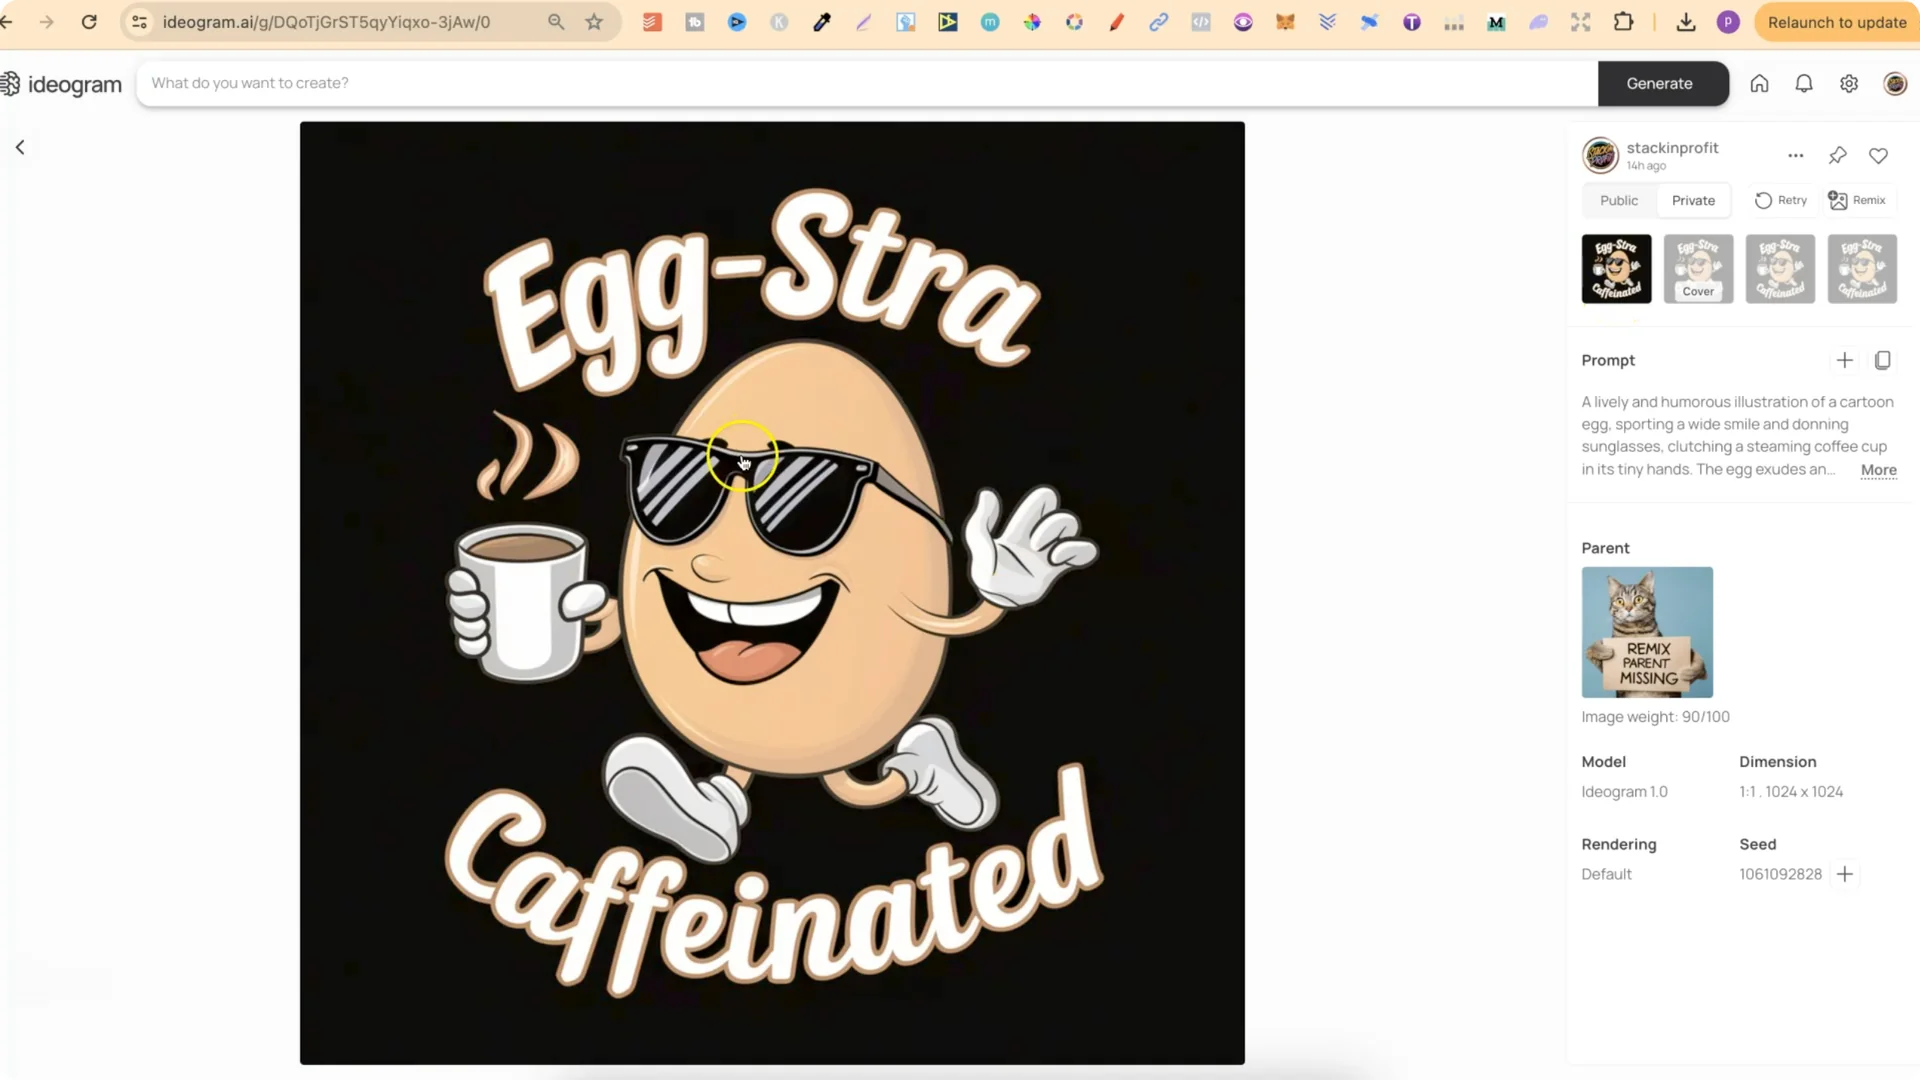Adjust the Image weight value
Viewport: 1920px width, 1080px height.
1655,716
